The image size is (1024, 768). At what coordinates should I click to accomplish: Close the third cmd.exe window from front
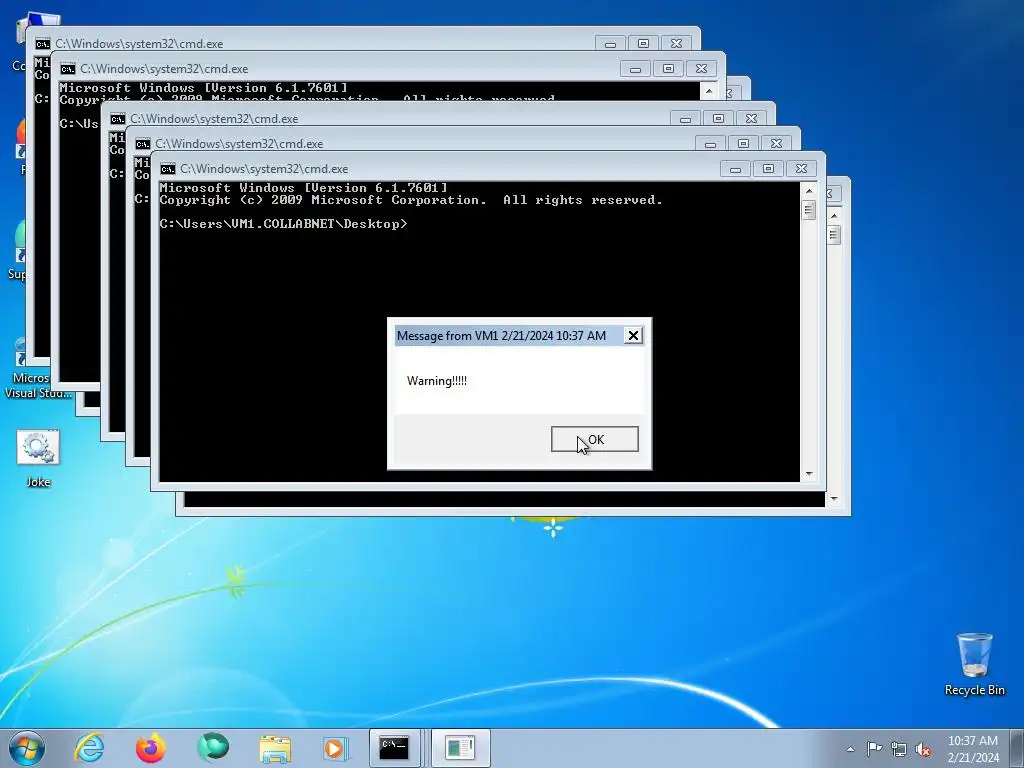click(x=751, y=119)
